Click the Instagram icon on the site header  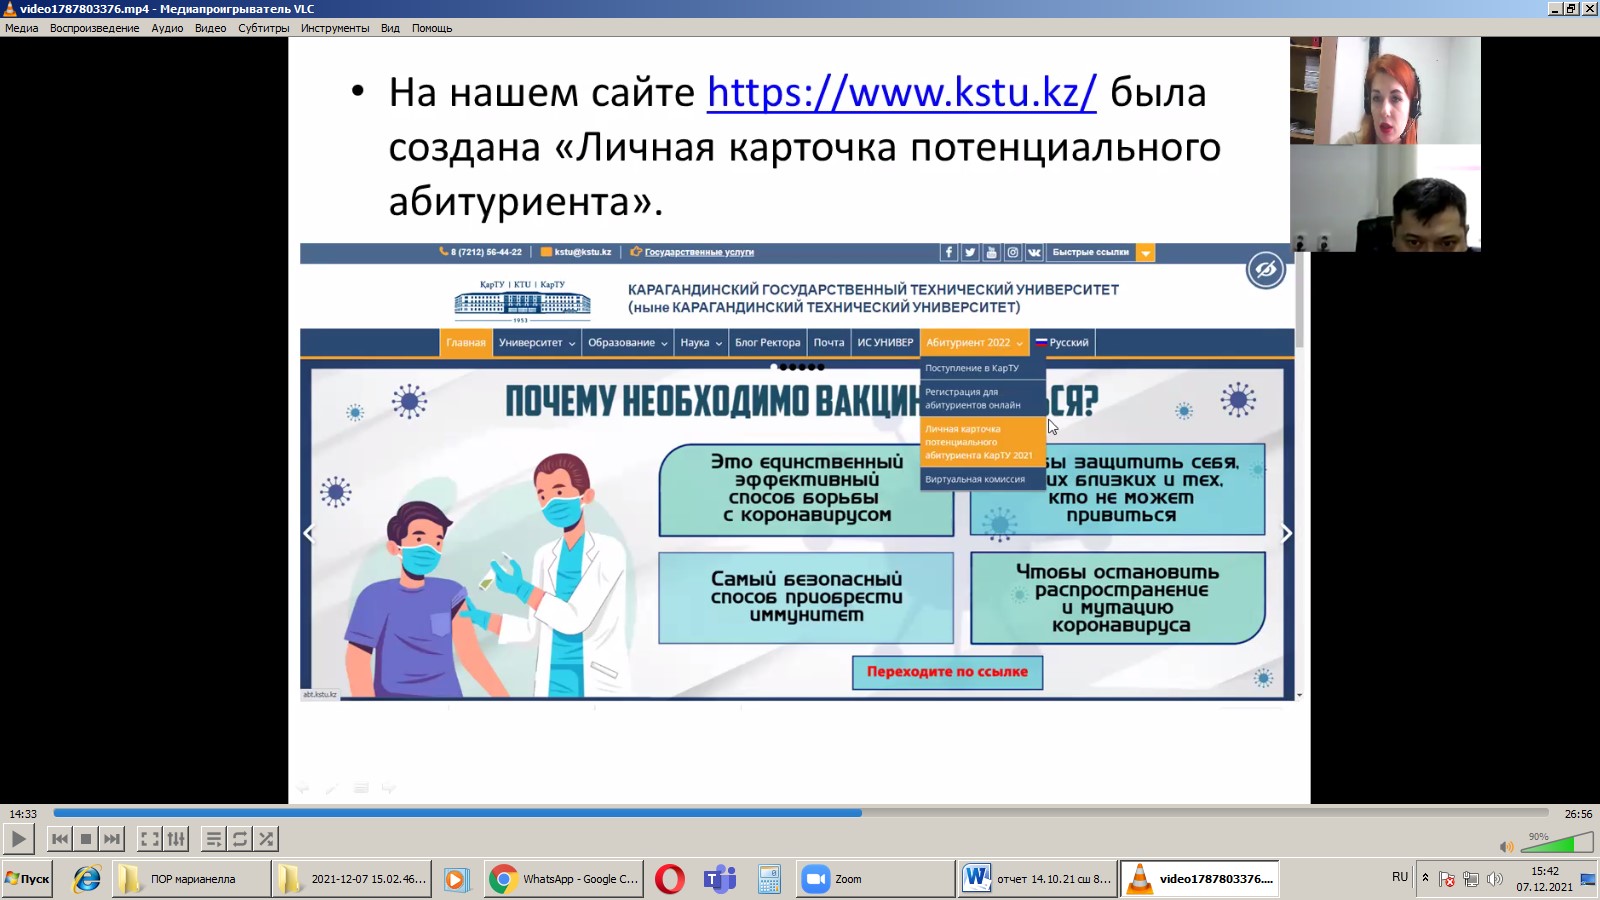point(1012,252)
